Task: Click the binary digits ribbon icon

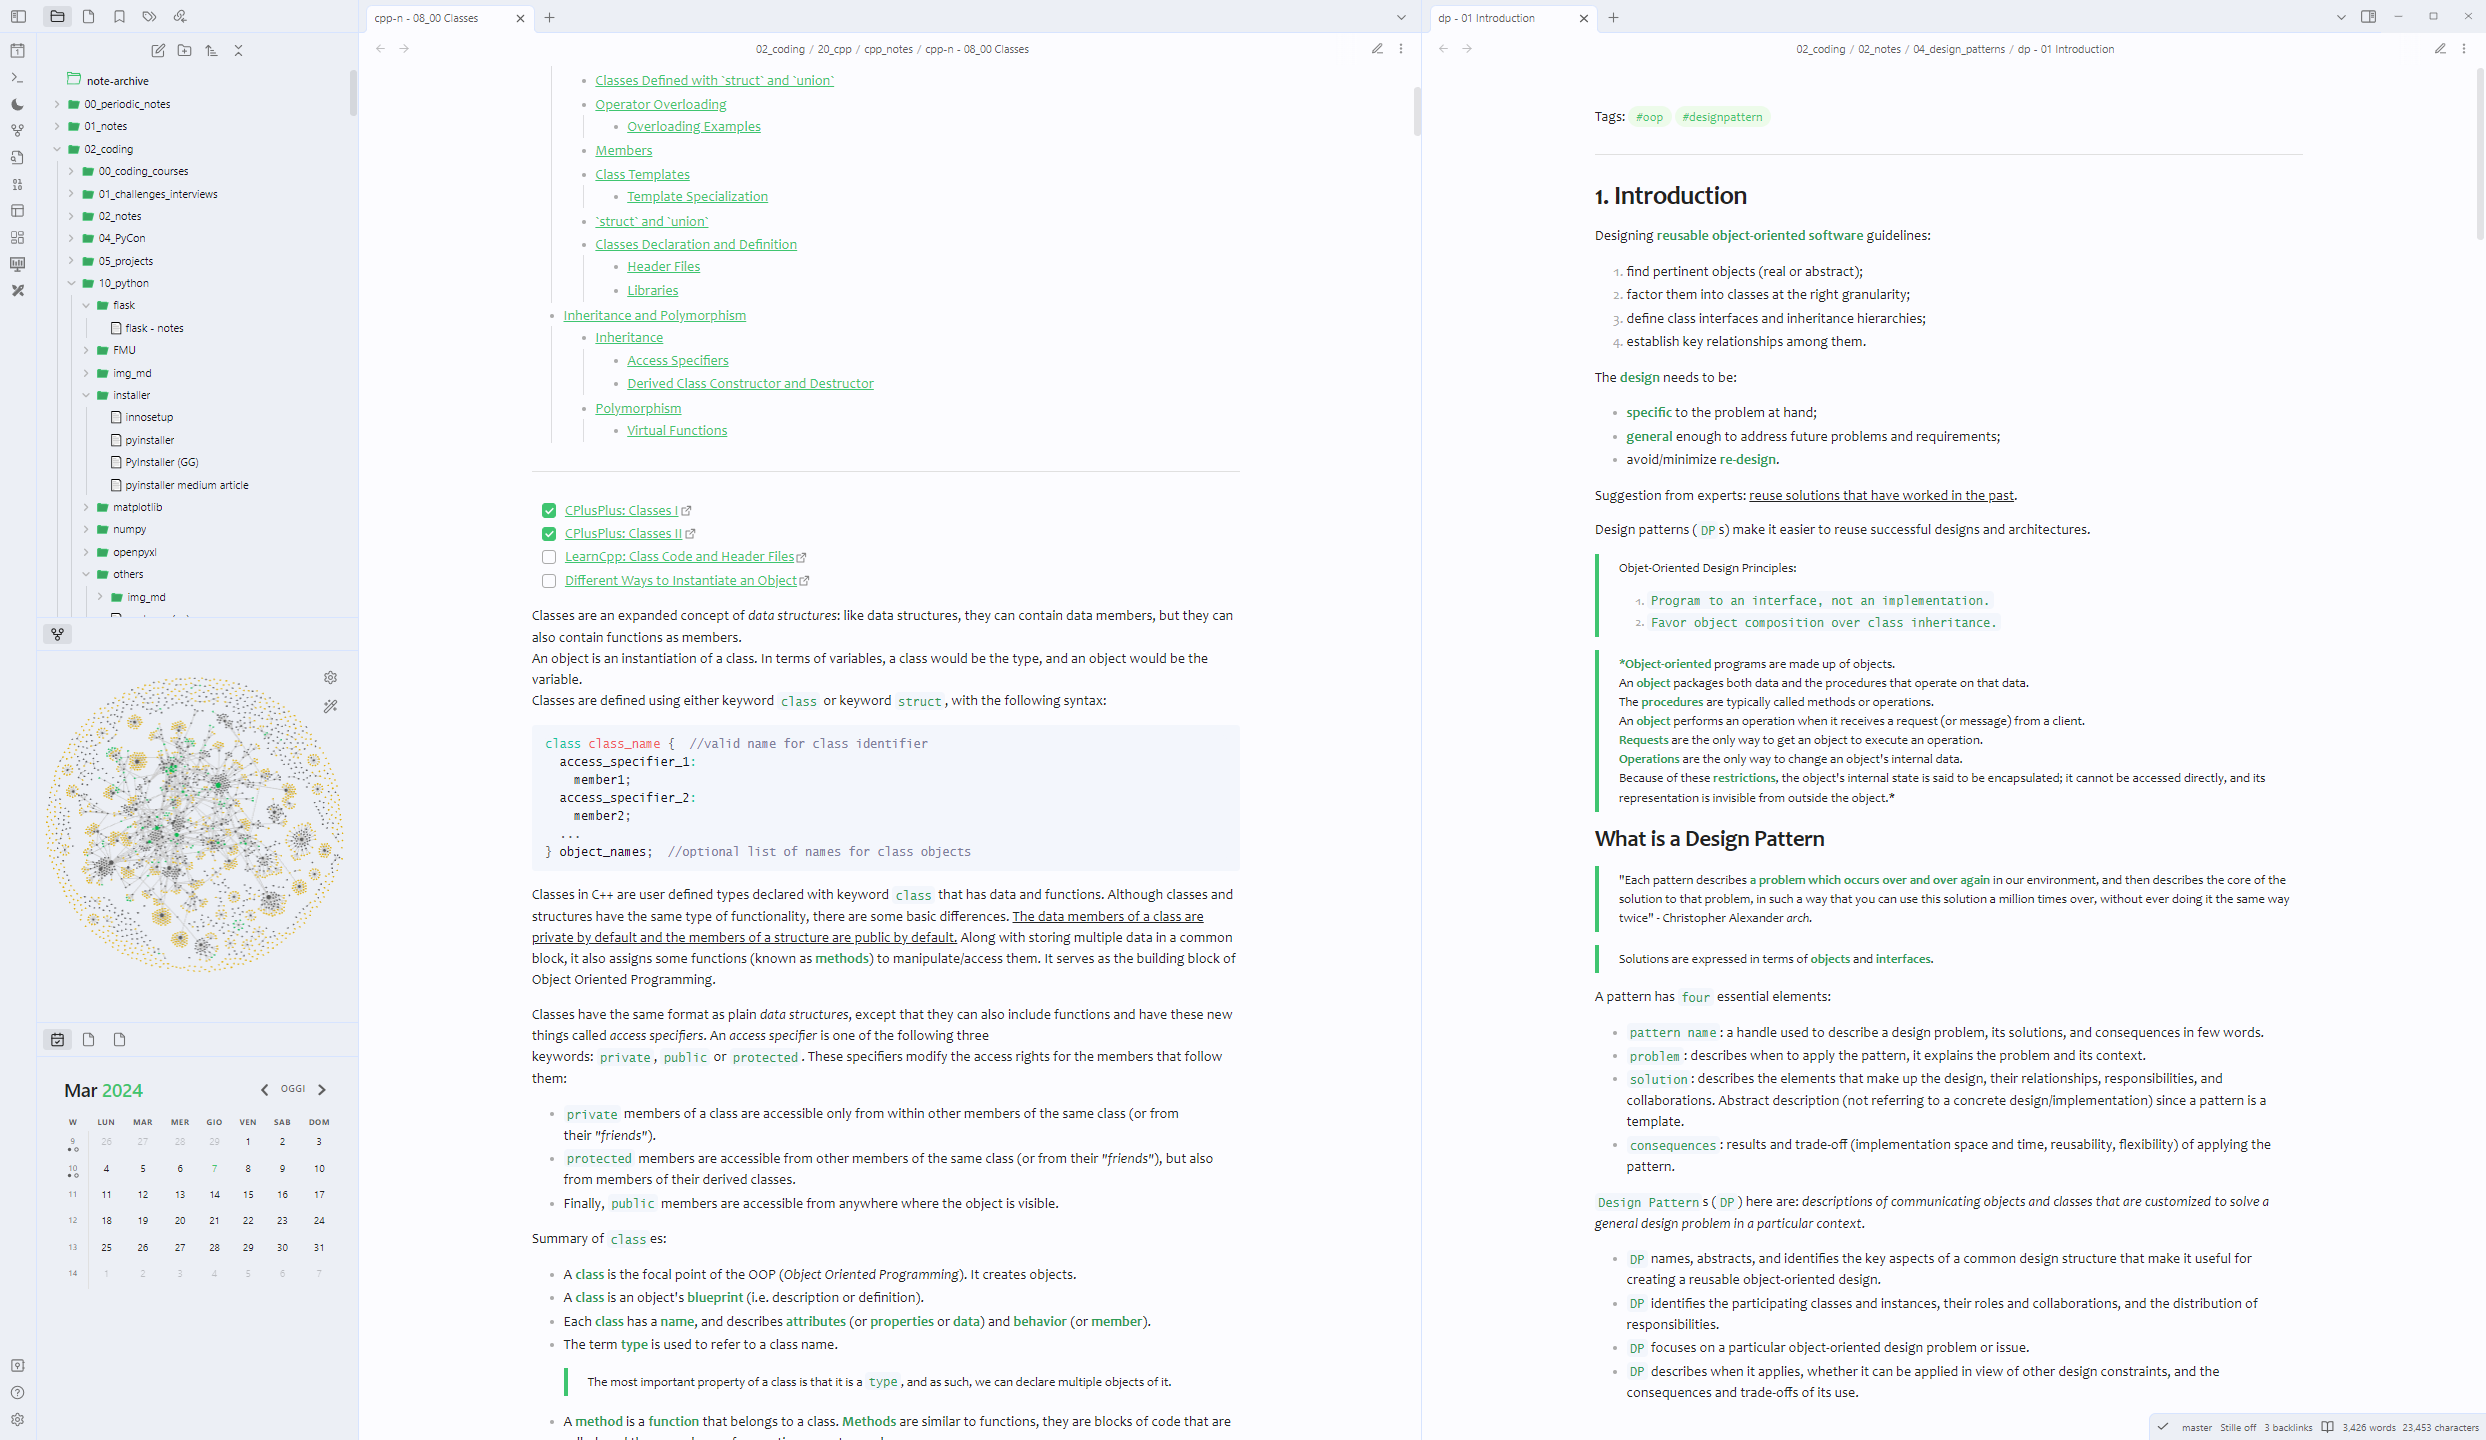Action: 17,184
